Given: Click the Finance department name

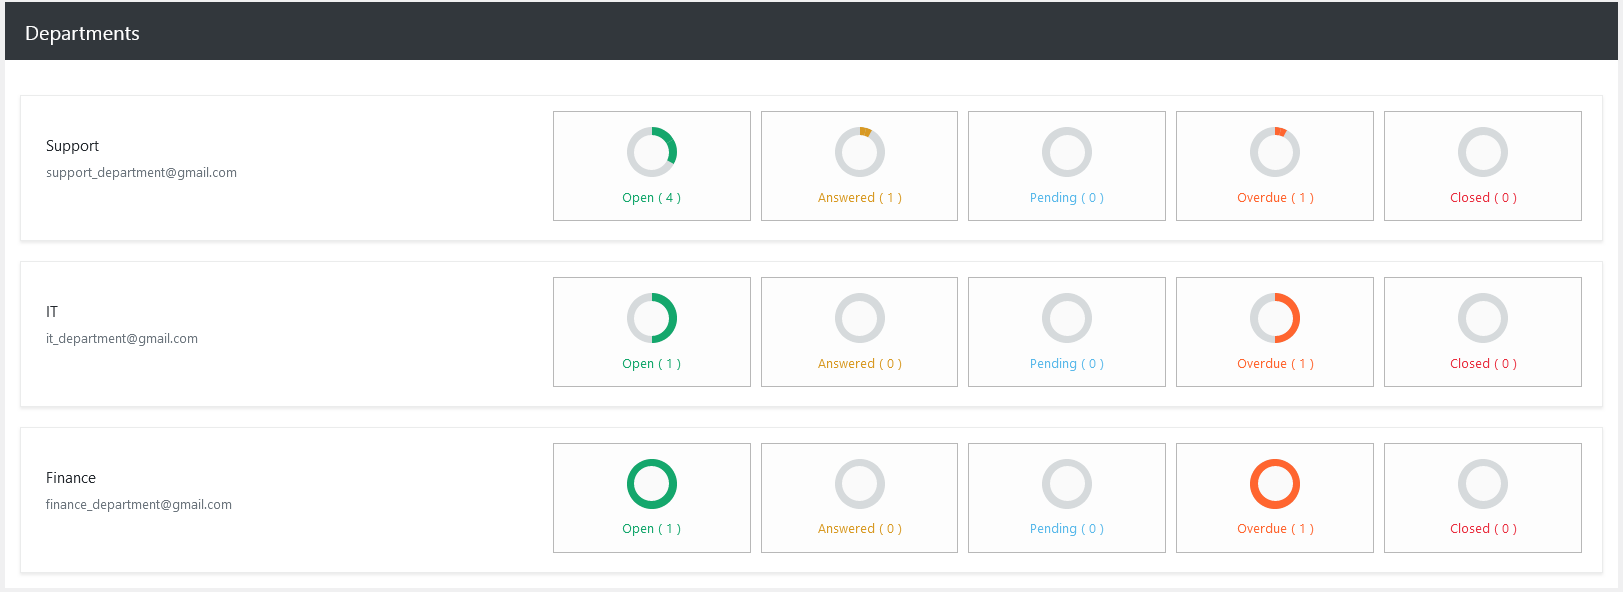Looking at the screenshot, I should 71,478.
